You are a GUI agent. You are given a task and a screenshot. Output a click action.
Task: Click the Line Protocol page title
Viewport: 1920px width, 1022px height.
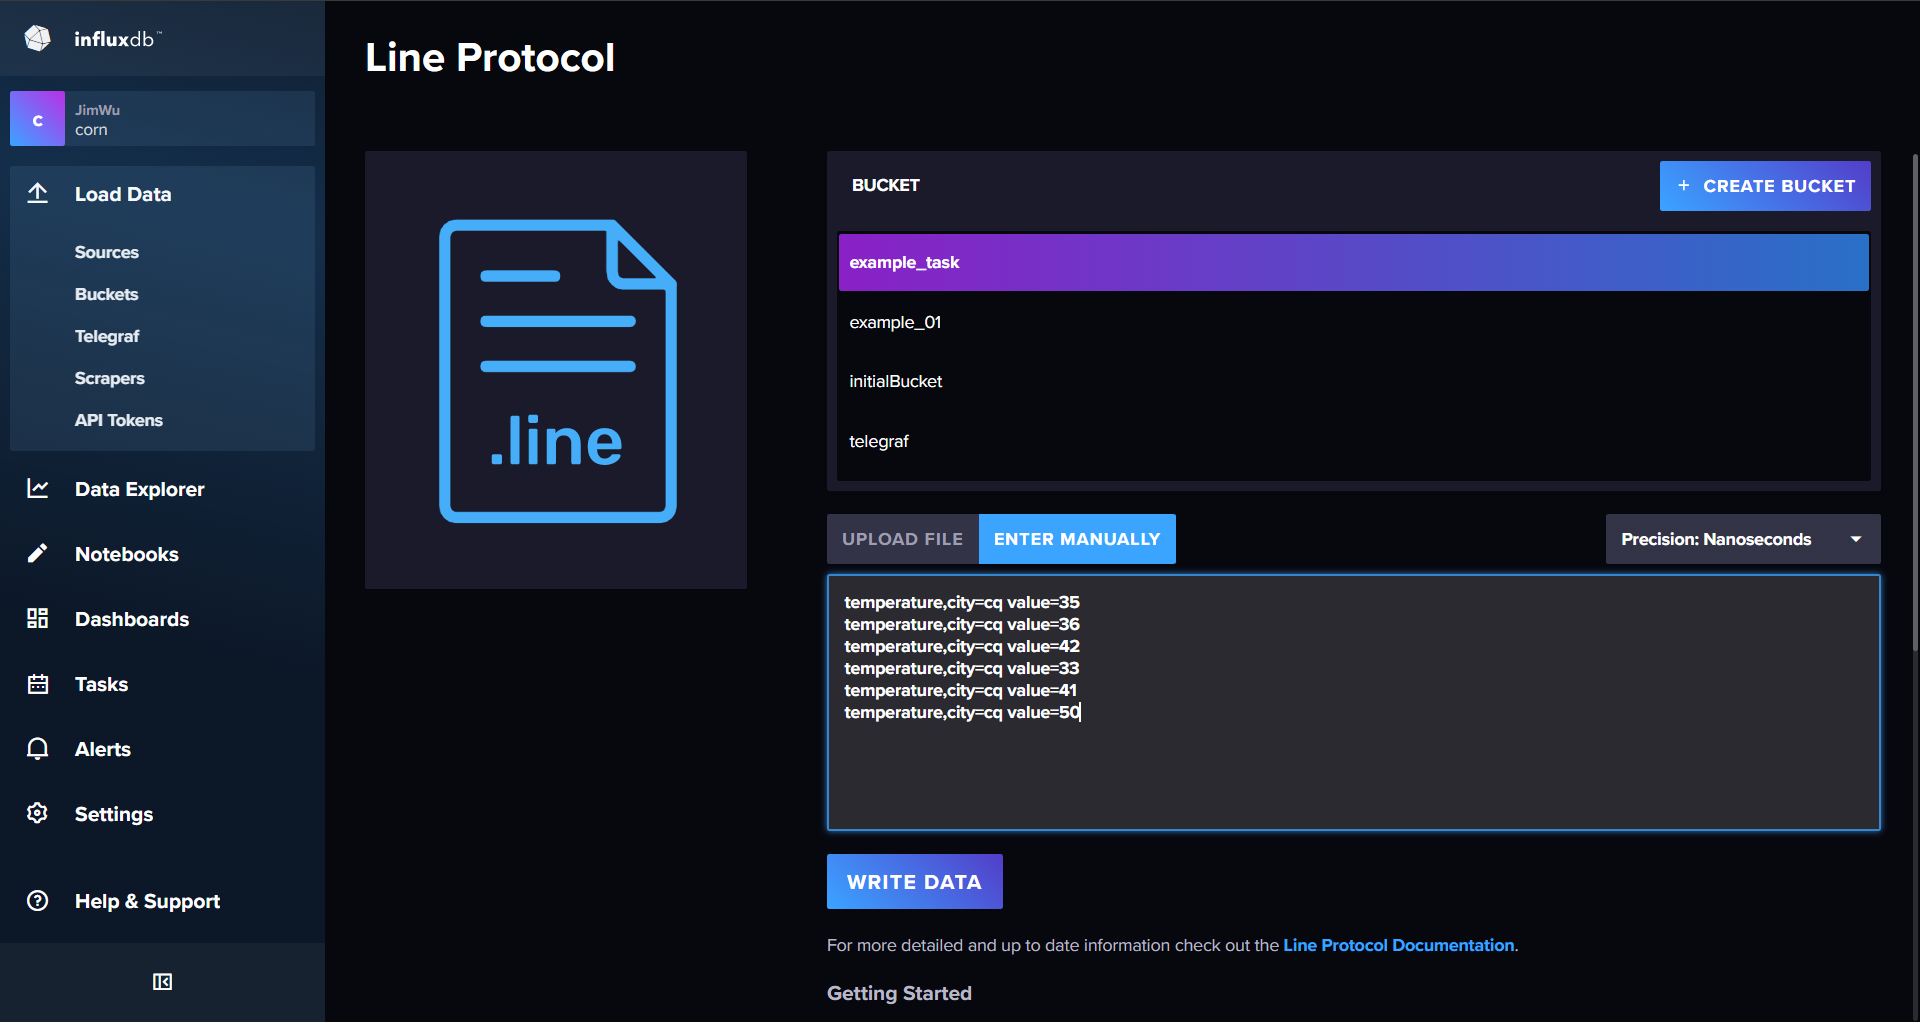coord(490,58)
